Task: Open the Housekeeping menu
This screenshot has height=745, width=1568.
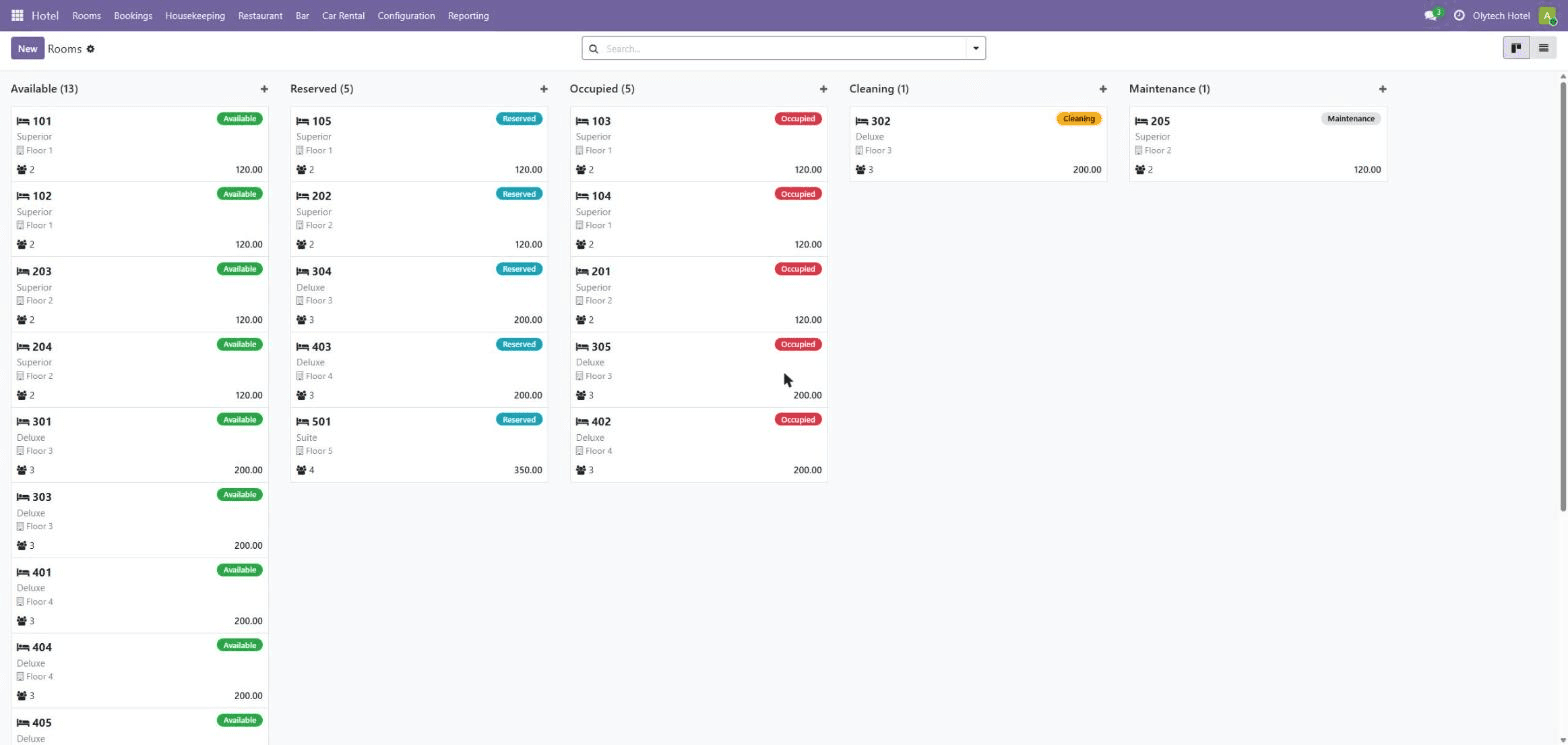Action: [195, 16]
